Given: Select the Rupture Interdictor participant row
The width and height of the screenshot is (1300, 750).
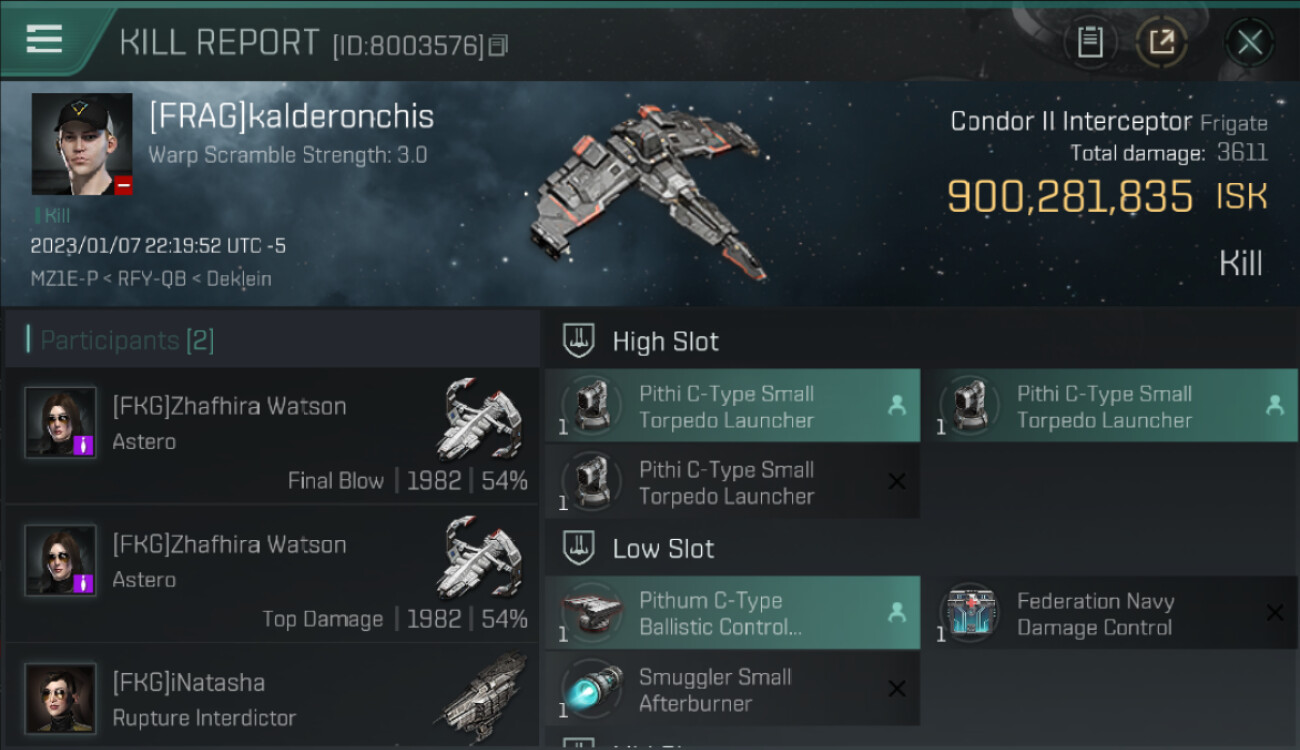Looking at the screenshot, I should [x=272, y=699].
